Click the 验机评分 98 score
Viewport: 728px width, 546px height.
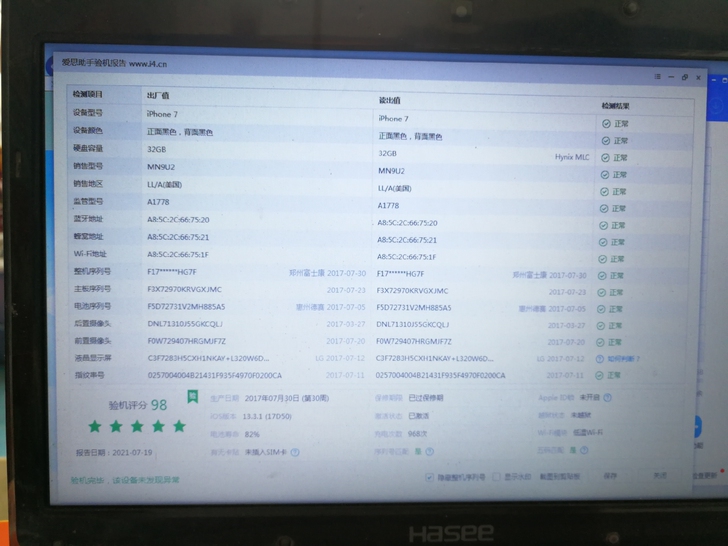click(138, 405)
